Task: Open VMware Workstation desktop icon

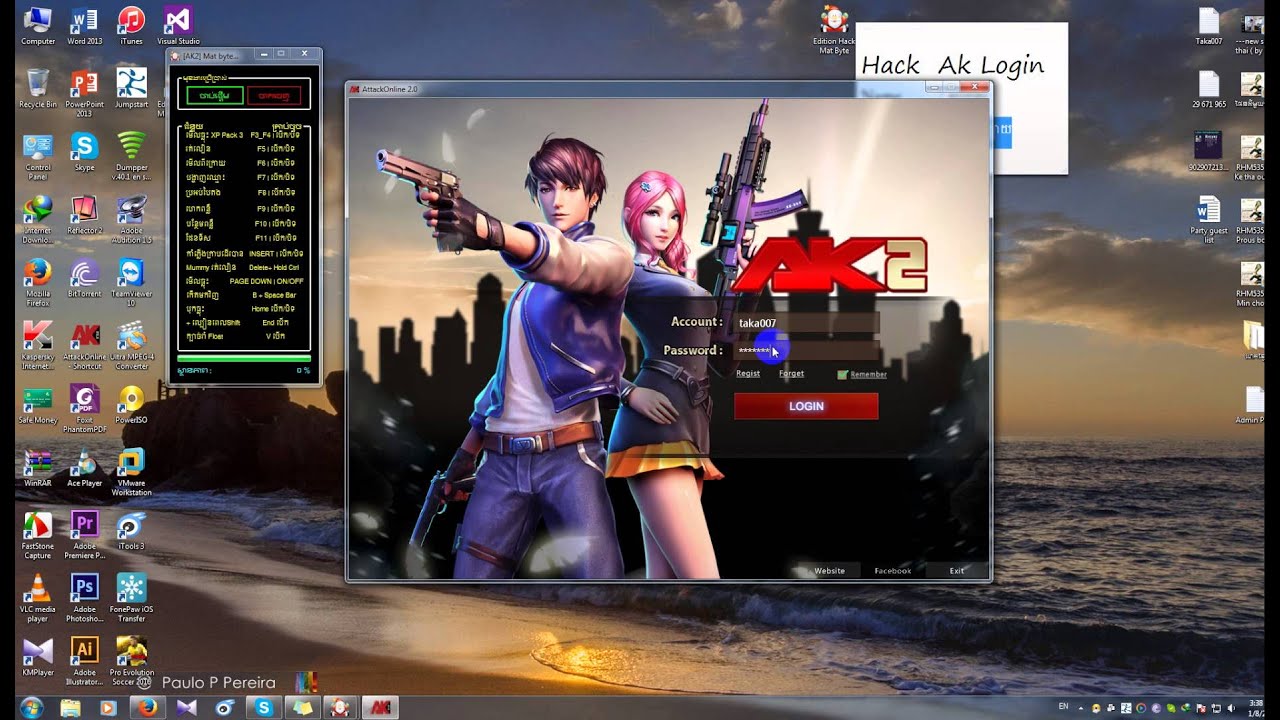Action: click(x=131, y=473)
